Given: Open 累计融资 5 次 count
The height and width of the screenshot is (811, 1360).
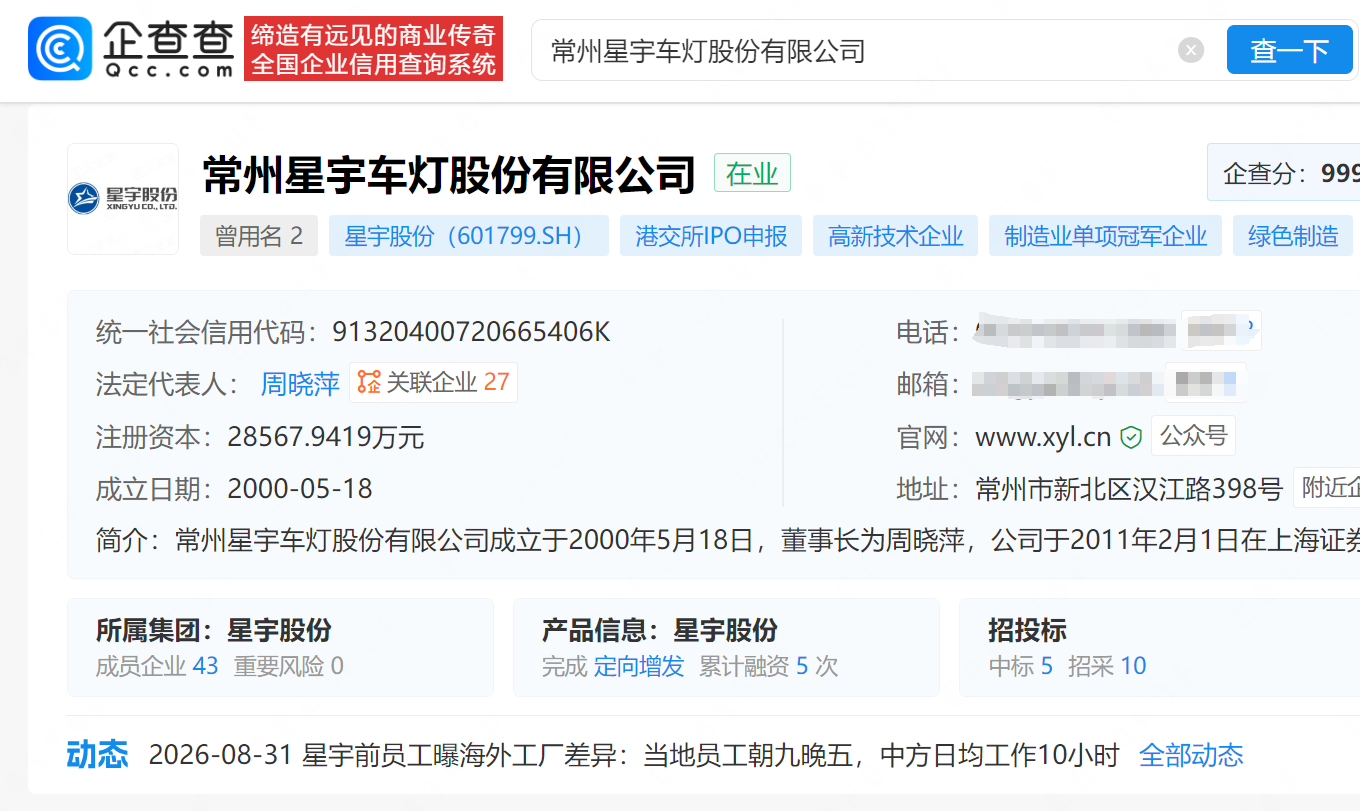Looking at the screenshot, I should [769, 666].
